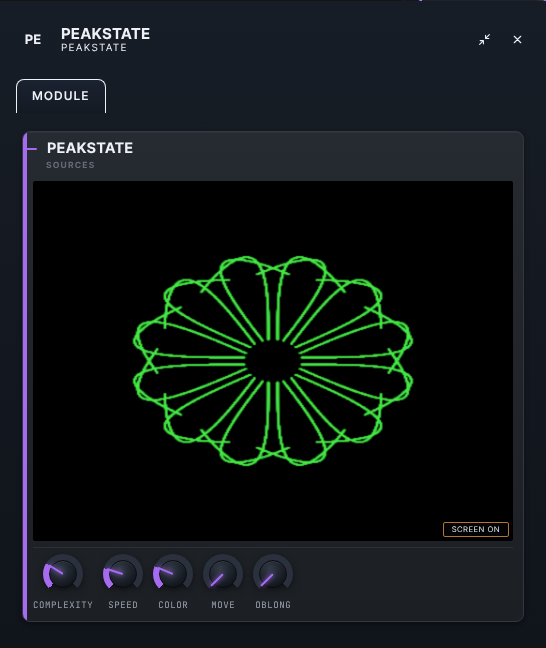Shrink the panel using the minimize-arrows icon
The image size is (546, 648).
(484, 40)
